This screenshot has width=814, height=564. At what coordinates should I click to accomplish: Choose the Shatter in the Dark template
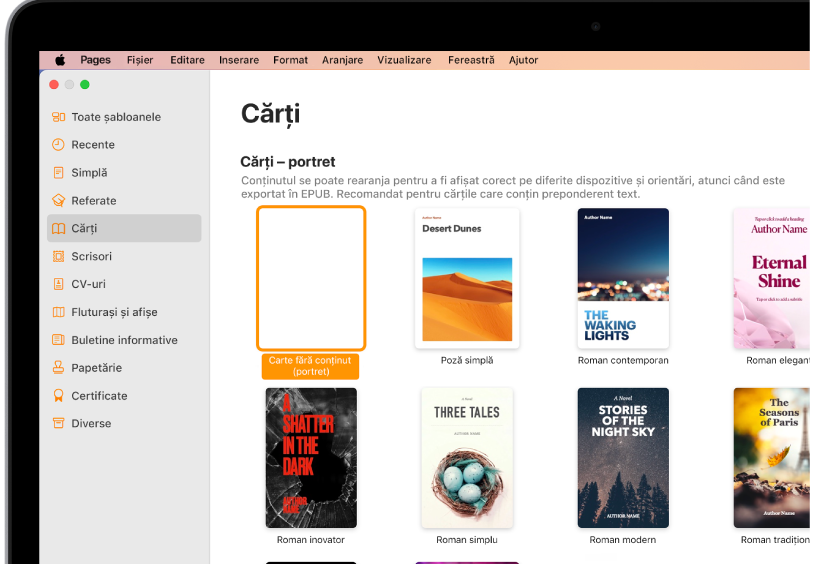tap(311, 458)
